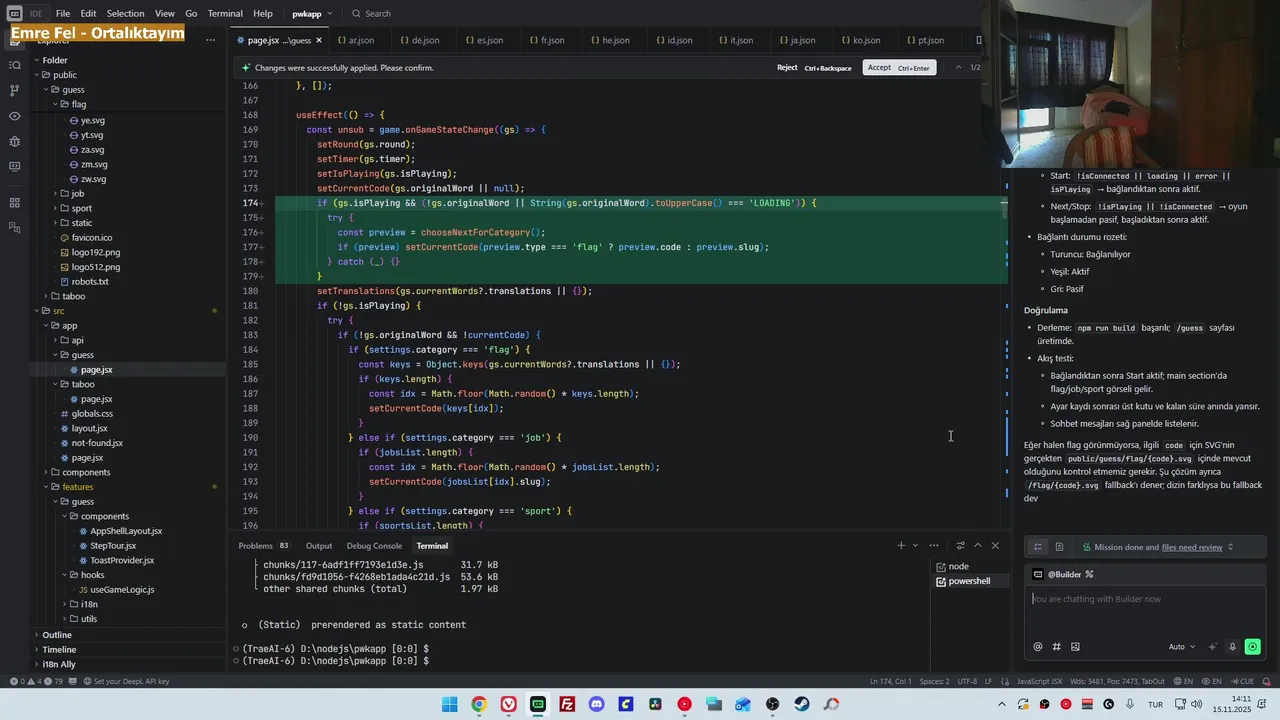Click the UTF-8 encoding status item
This screenshot has height=720, width=1280.
coord(967,681)
